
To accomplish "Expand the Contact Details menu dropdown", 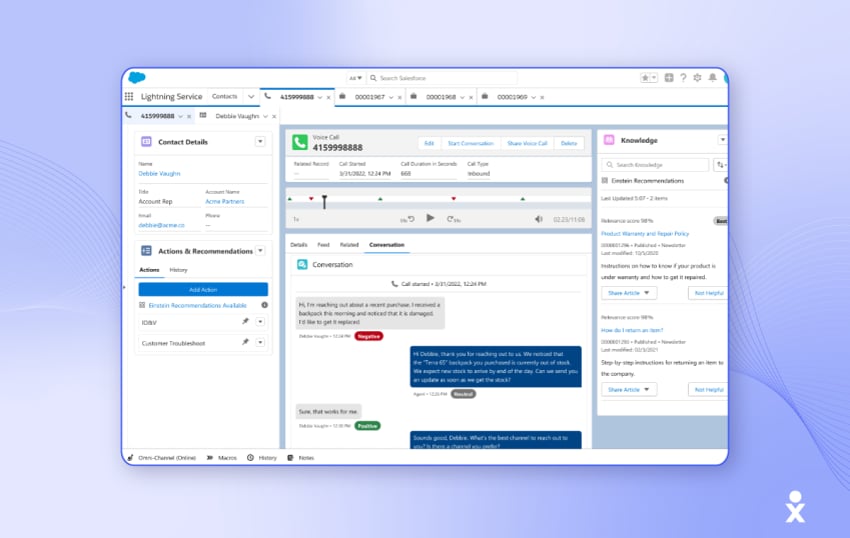I will [x=260, y=142].
